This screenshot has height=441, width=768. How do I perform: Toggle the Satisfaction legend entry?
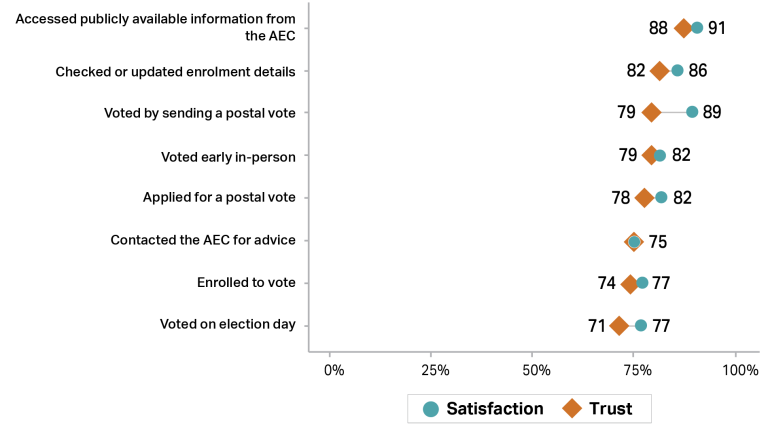(483, 408)
